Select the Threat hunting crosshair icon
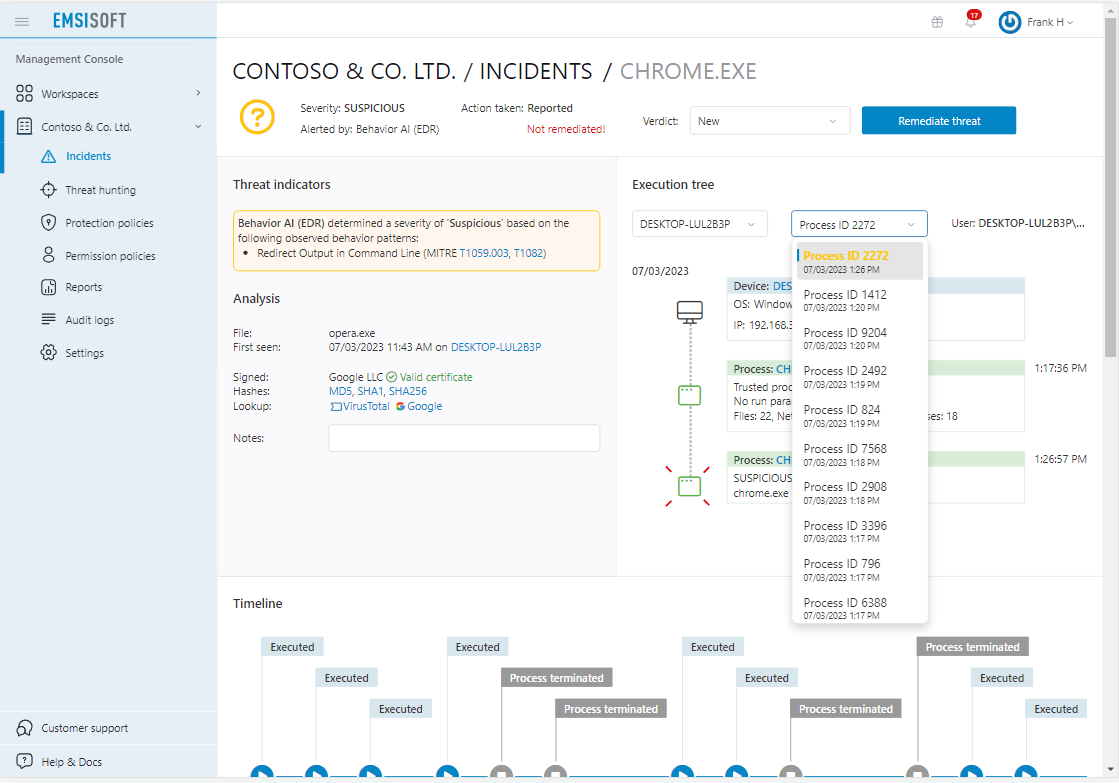Viewport: 1119px width, 783px height. 47,189
